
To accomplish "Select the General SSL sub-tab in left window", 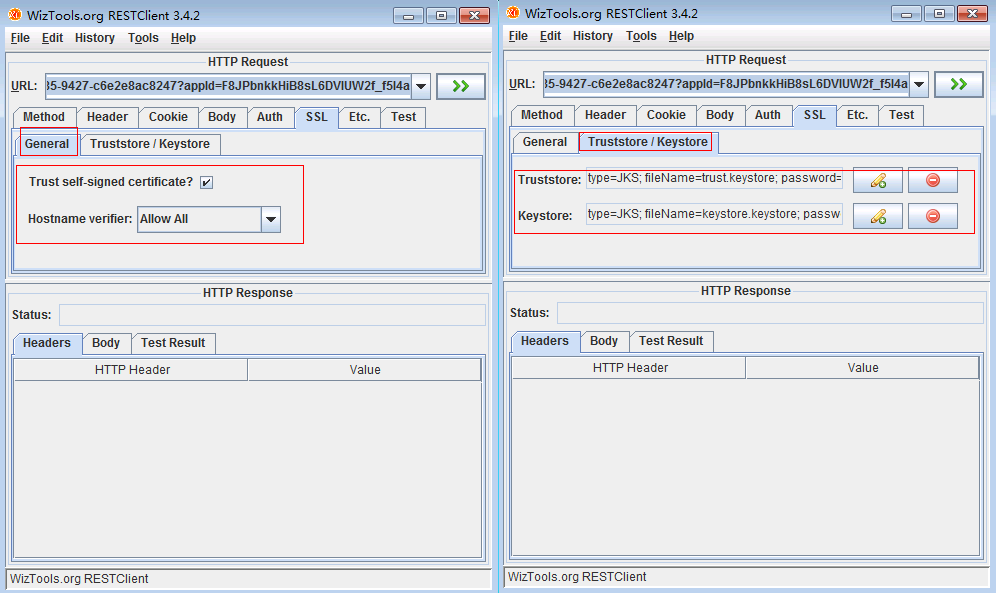I will [x=47, y=144].
